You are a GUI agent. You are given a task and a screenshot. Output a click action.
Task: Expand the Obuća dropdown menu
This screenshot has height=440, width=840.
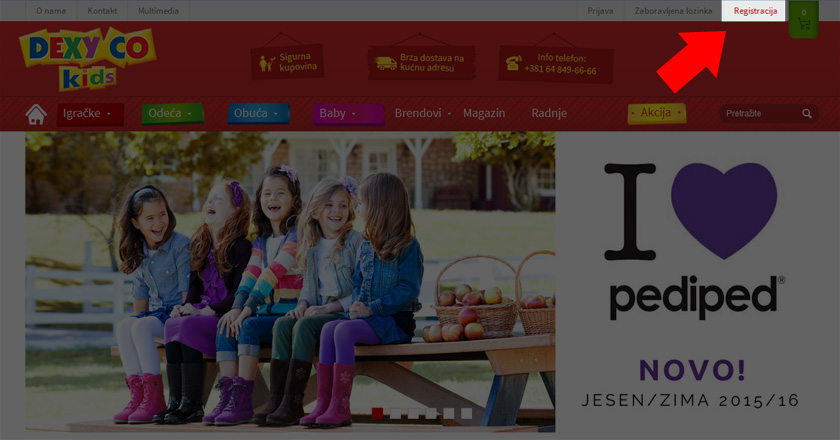(x=258, y=114)
